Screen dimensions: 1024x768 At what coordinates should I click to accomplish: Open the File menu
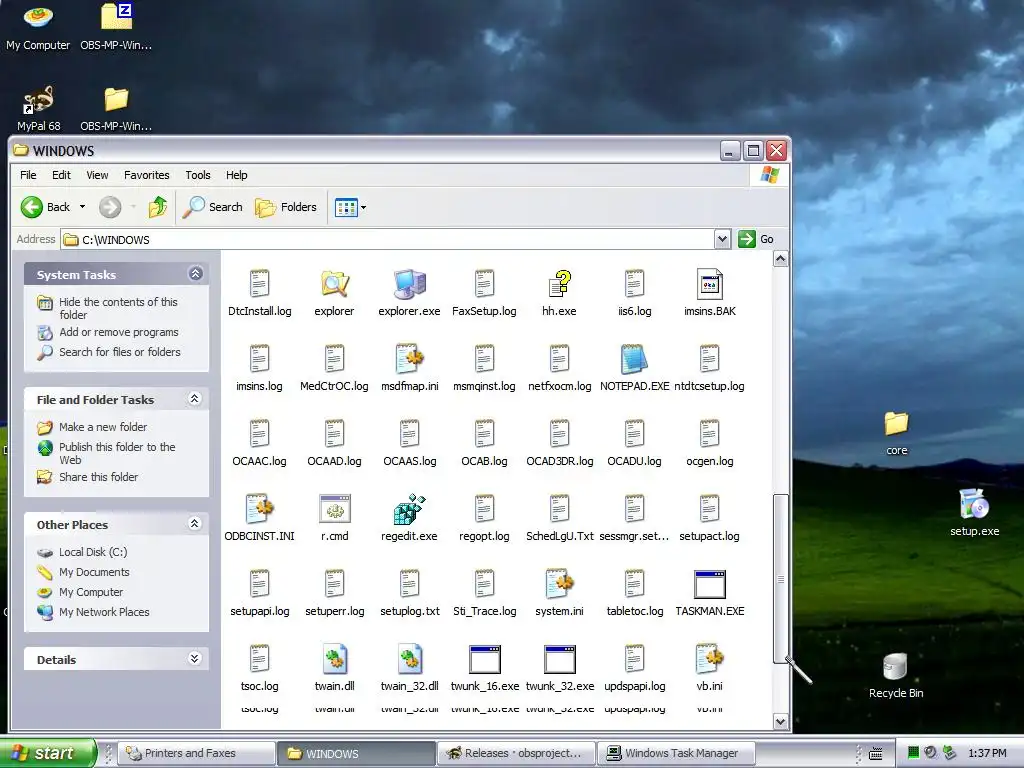point(28,175)
